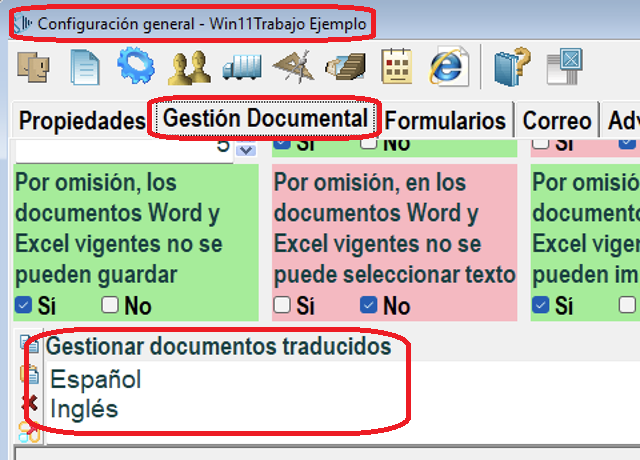
Task: Uncheck No under the select text option
Action: click(x=368, y=304)
